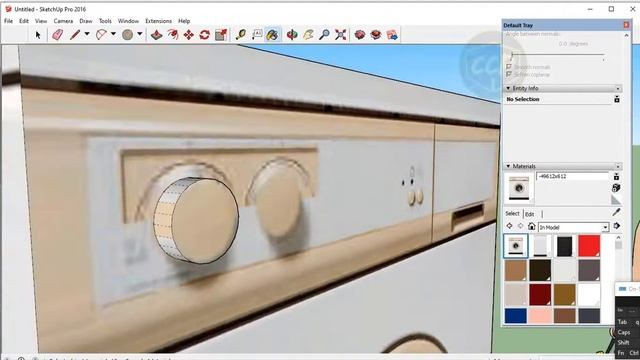Viewport: 640px width, 360px height.
Task: Select the Circle shape tool
Action: pos(127,35)
